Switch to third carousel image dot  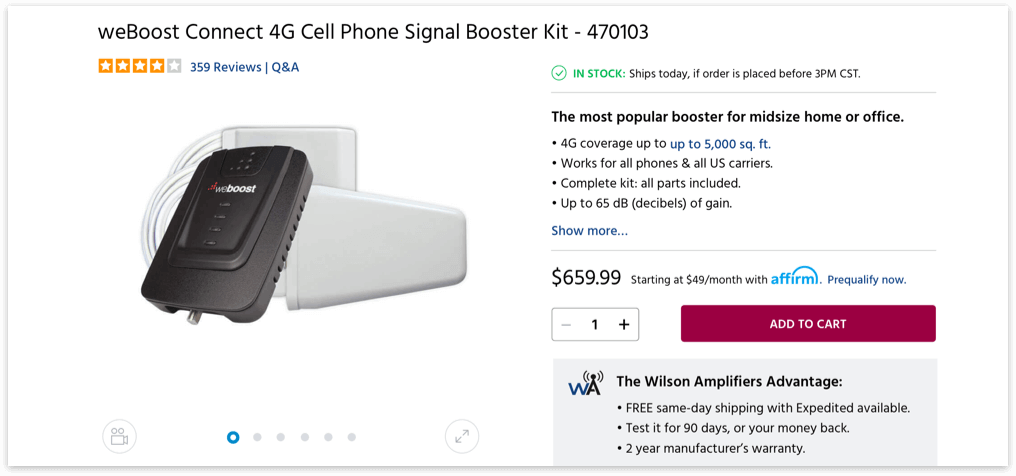[281, 437]
